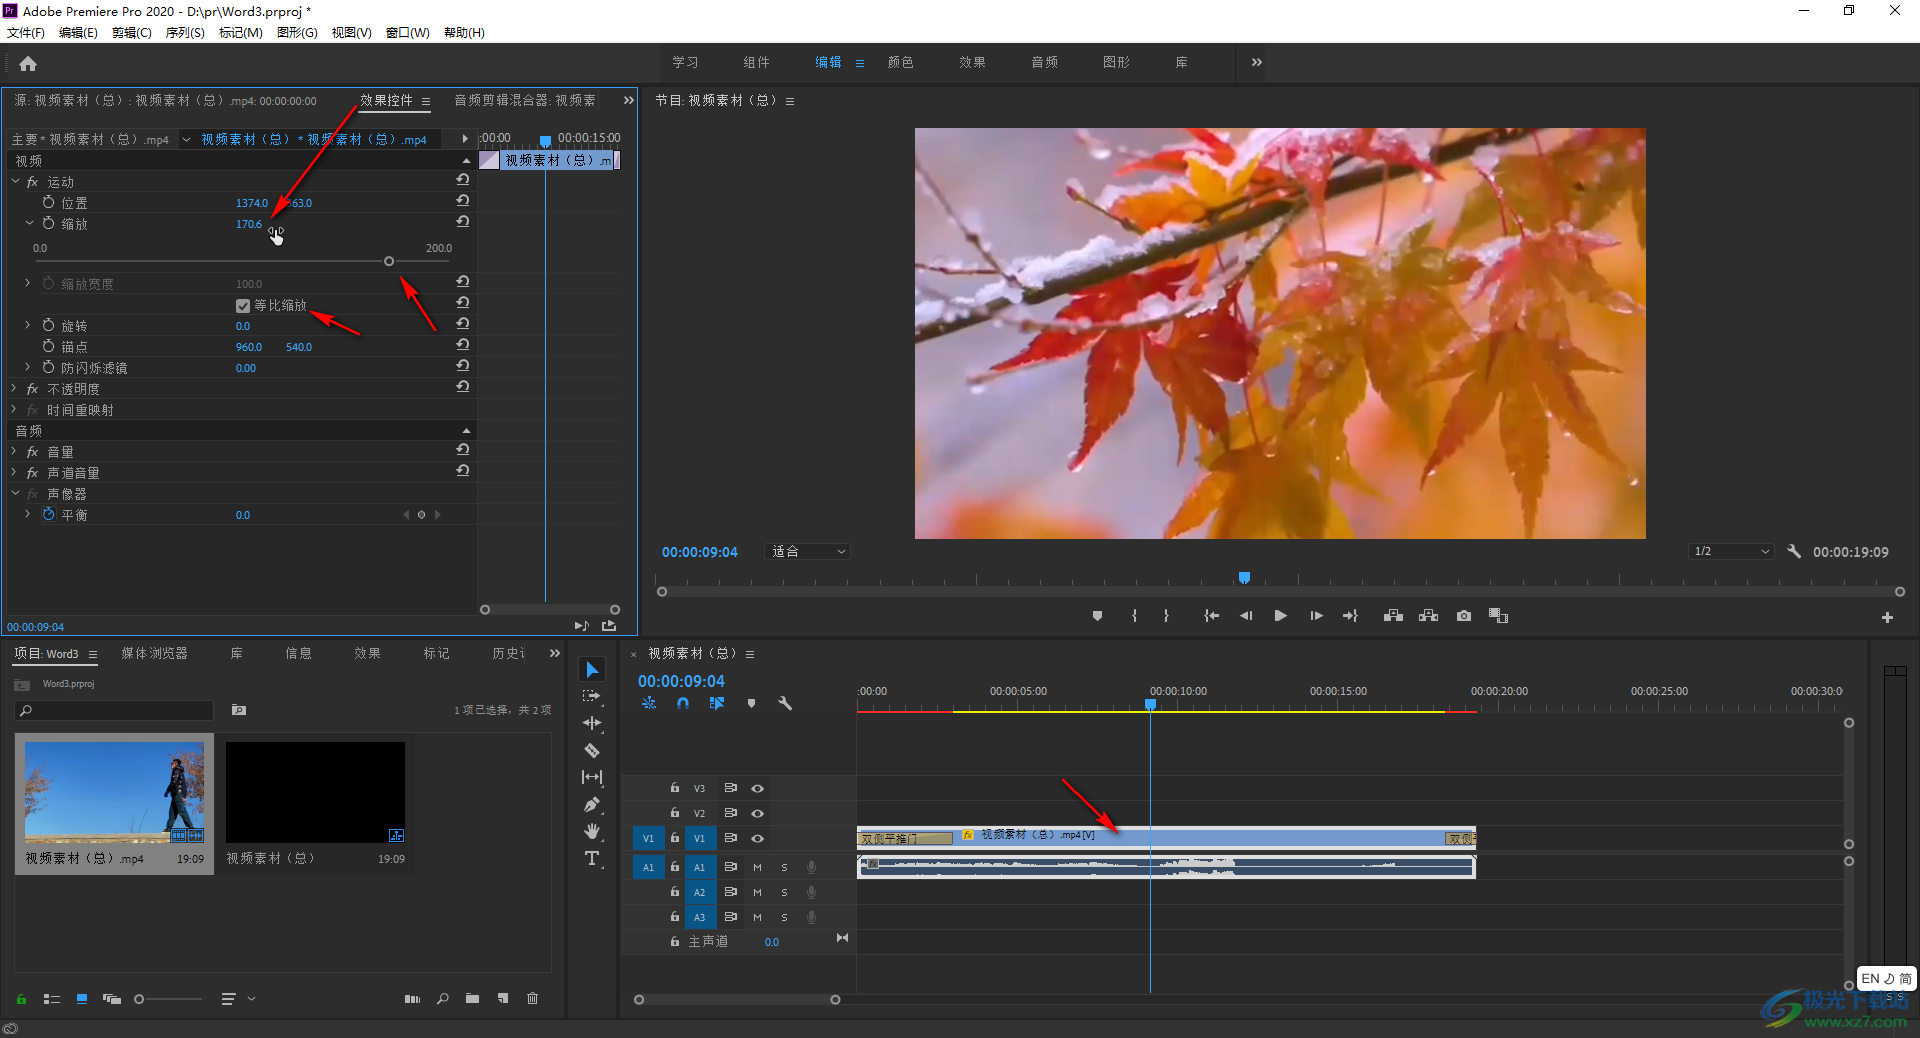Select the Type tool

(592, 858)
